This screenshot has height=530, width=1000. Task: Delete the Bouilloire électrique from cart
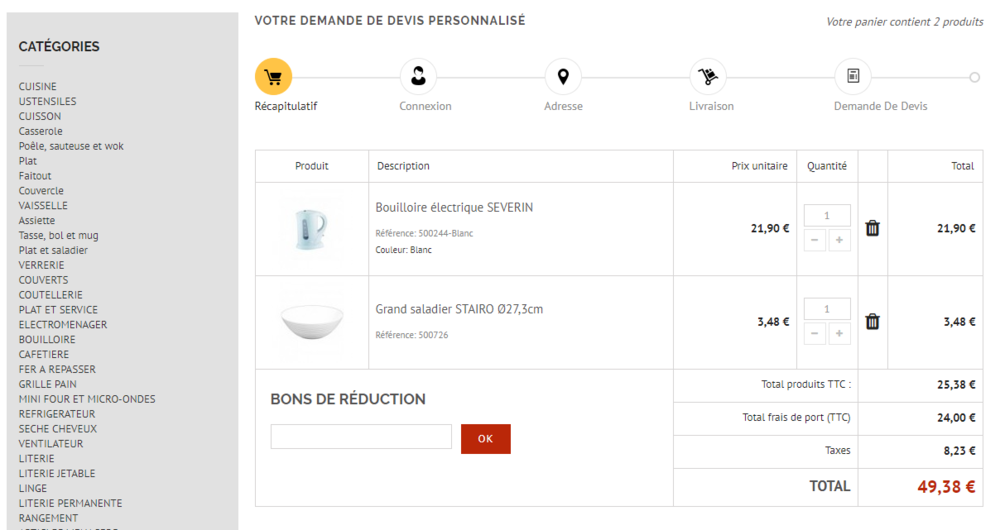(x=872, y=228)
